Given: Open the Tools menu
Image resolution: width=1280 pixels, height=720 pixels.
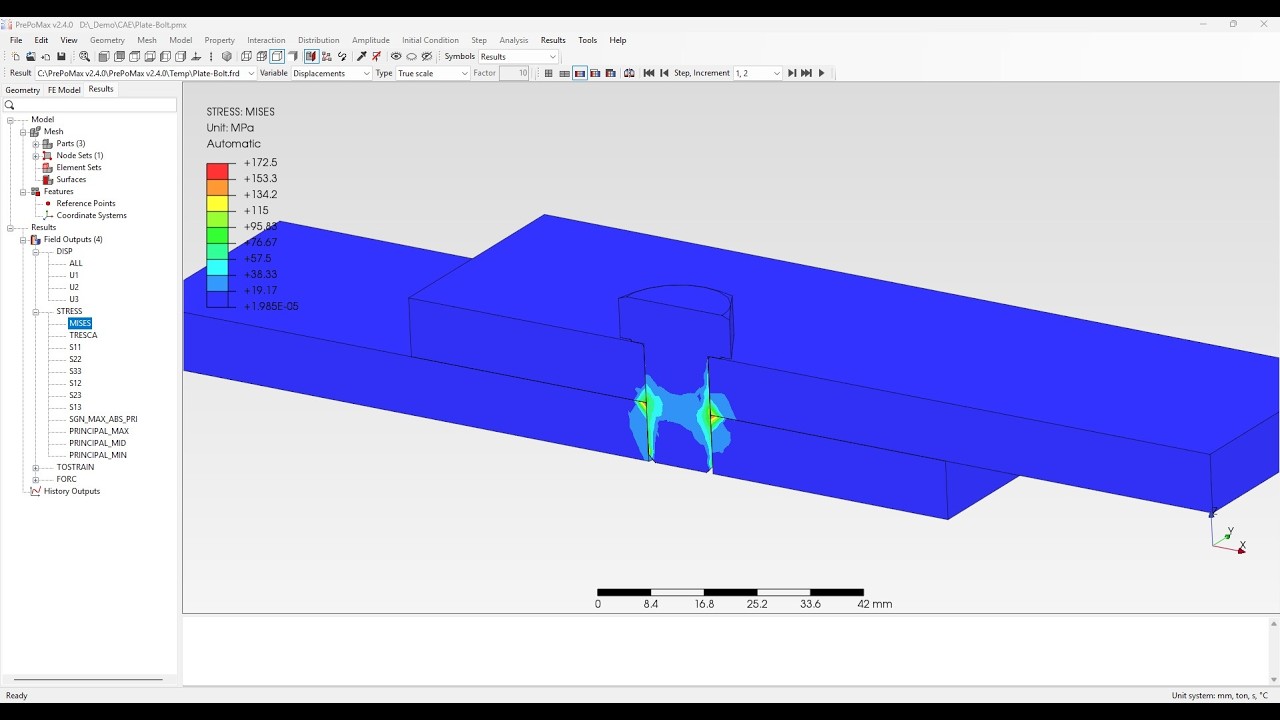Looking at the screenshot, I should pos(588,40).
